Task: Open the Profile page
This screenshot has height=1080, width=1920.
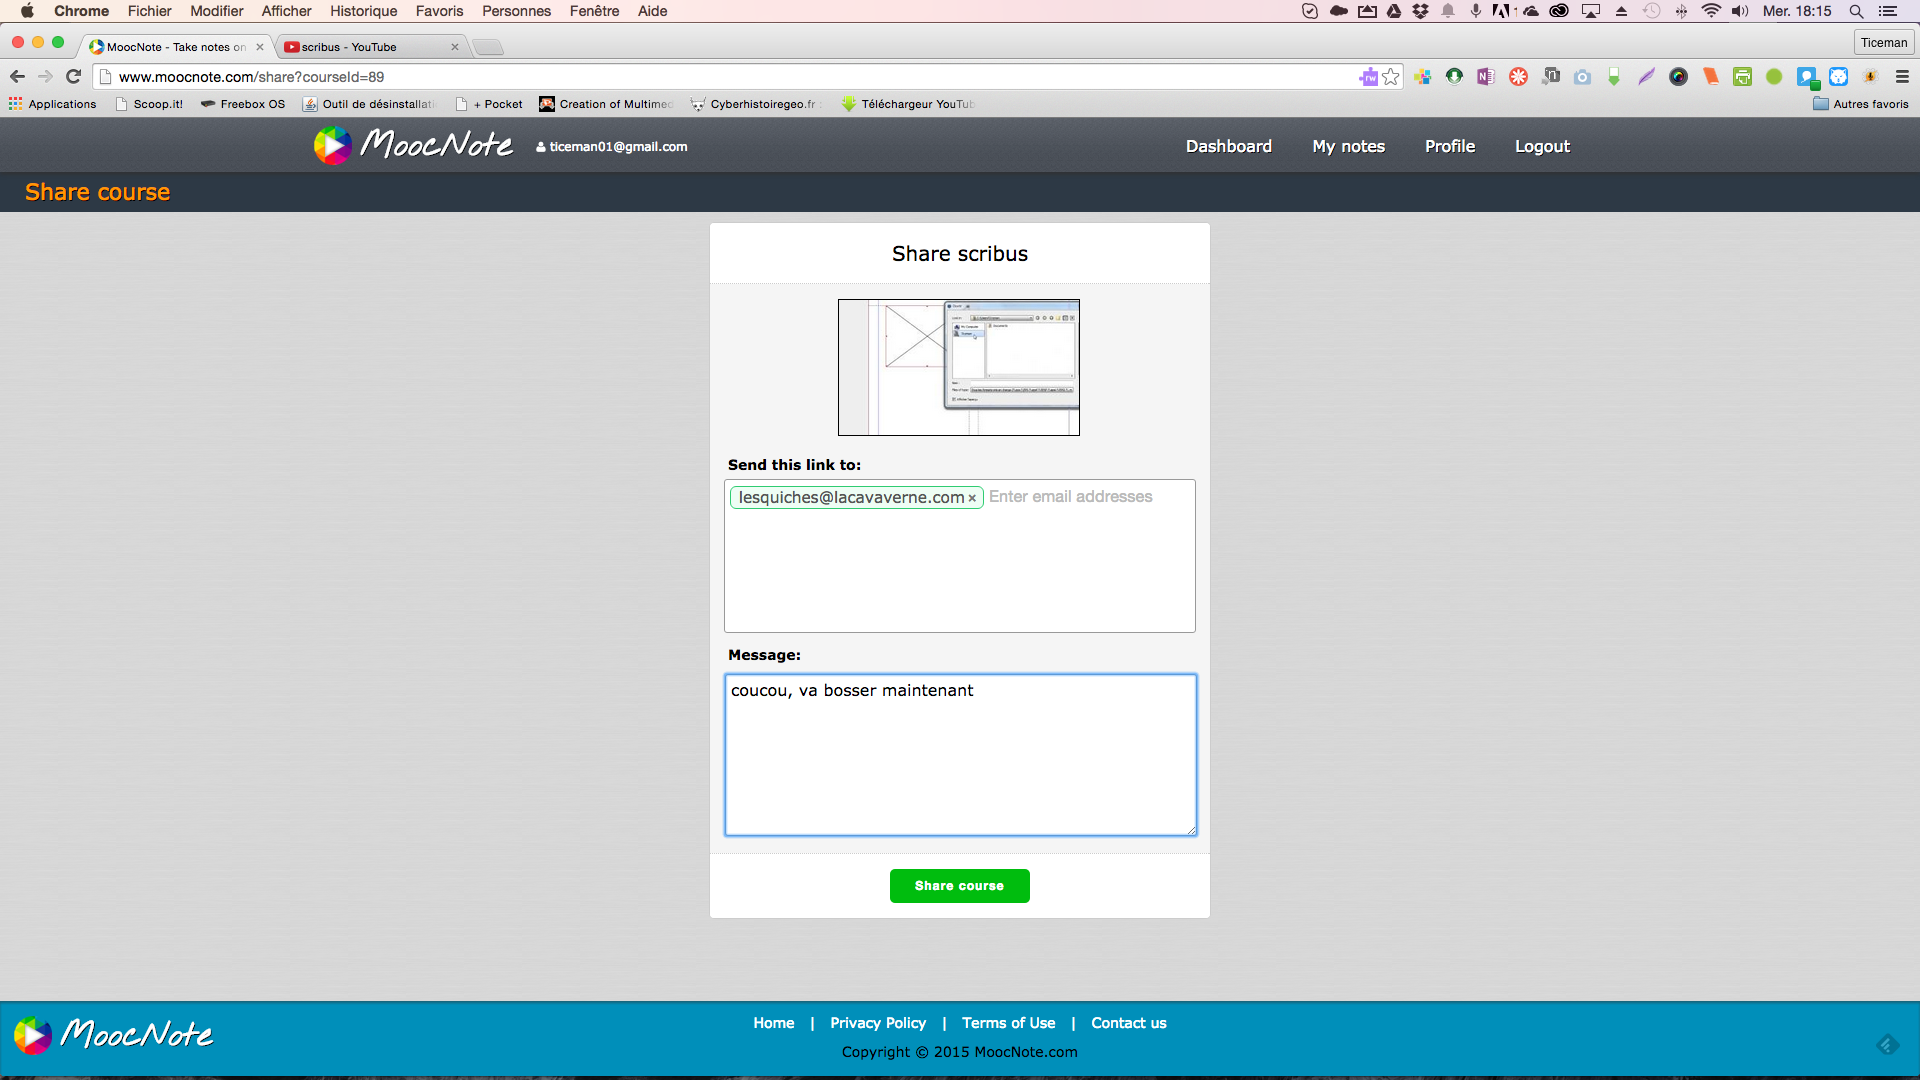Action: (1450, 146)
